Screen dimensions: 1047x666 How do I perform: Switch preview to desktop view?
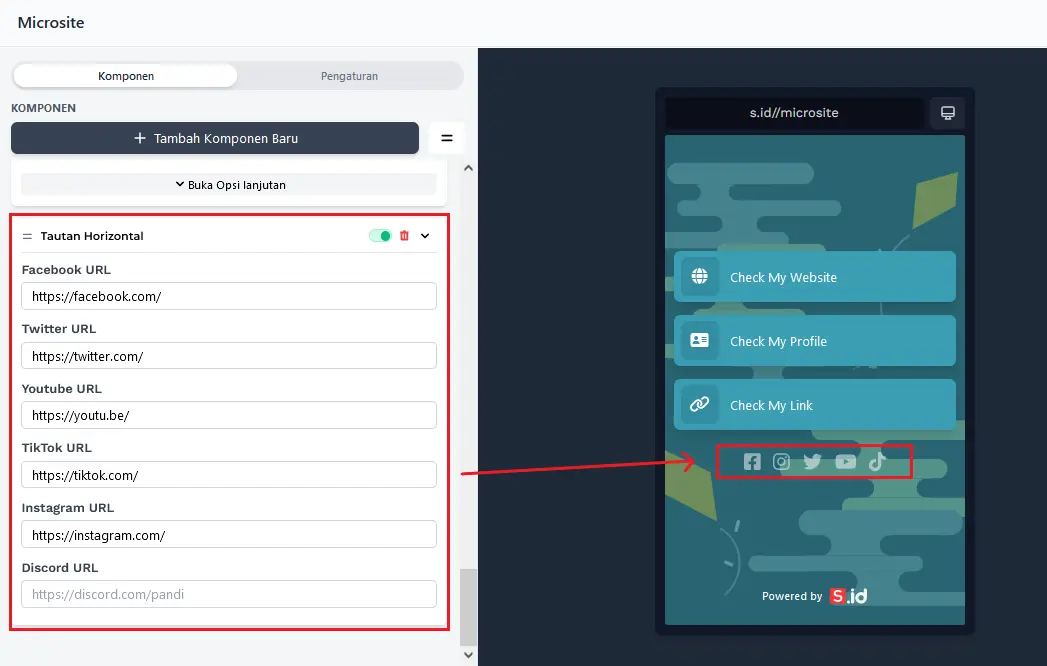click(947, 113)
